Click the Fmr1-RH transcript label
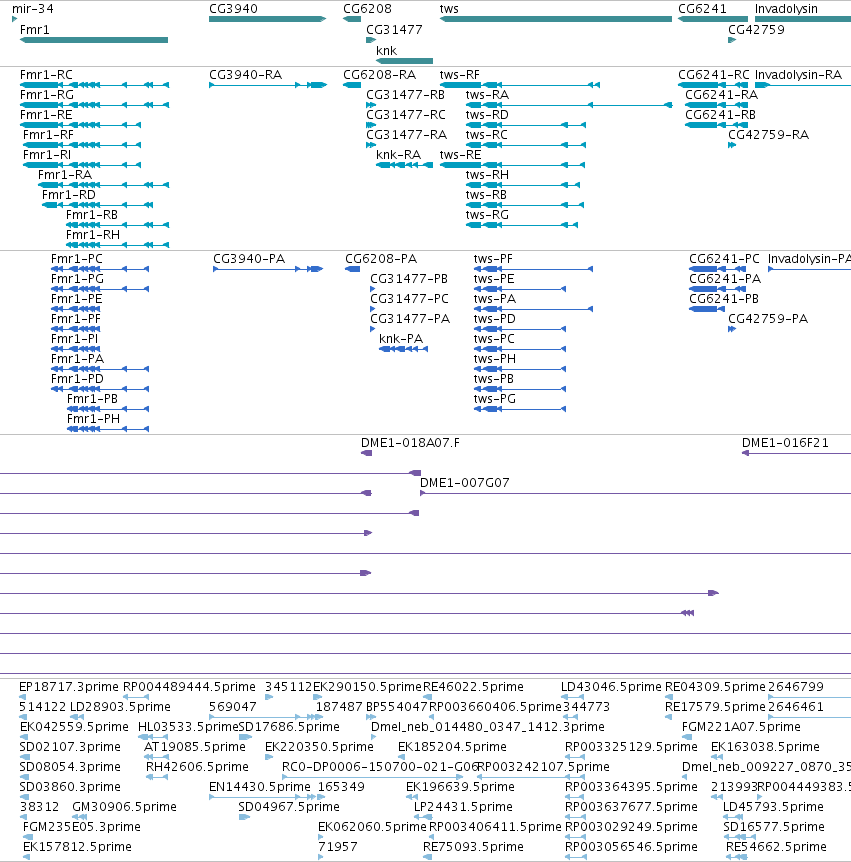Screen dimensions: 851x862 click(x=93, y=235)
